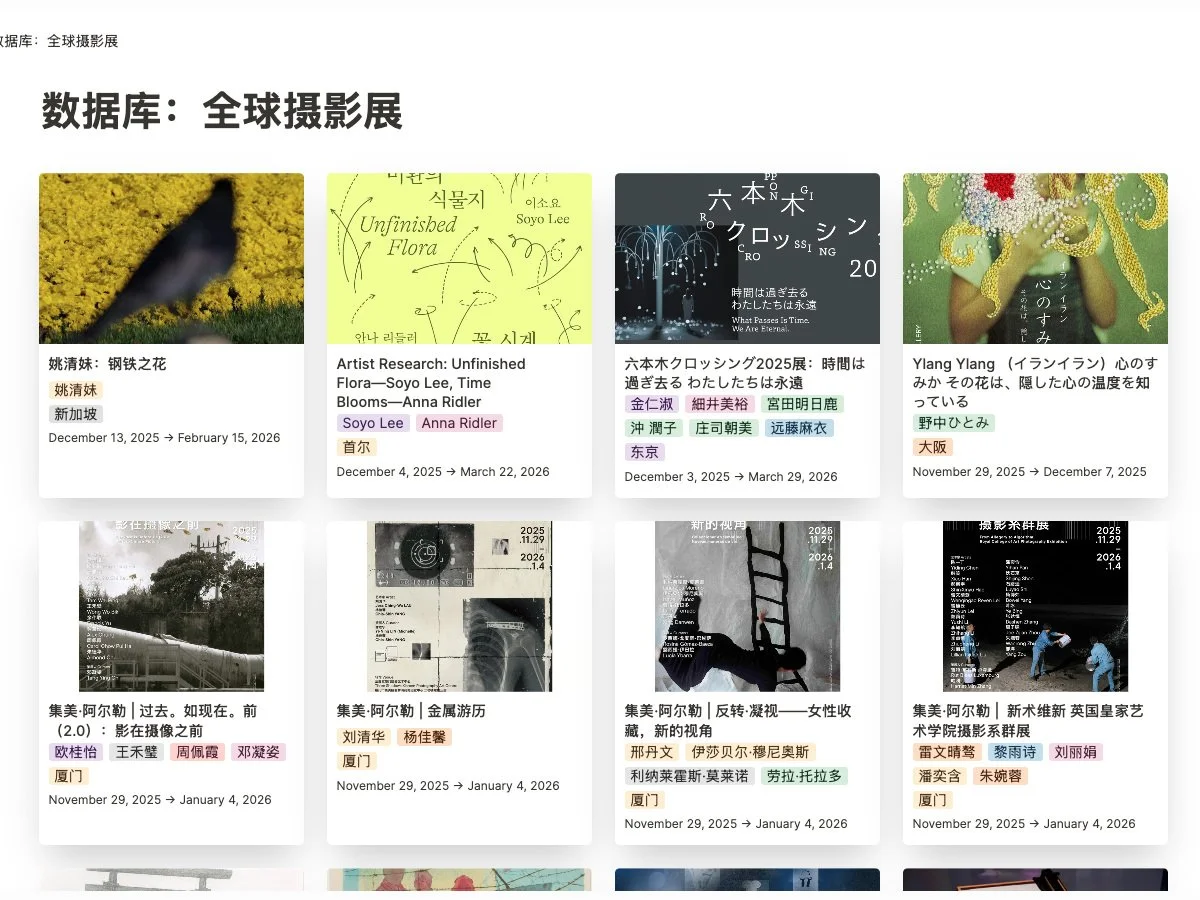Select the 沖 潤子 artist tag
The width and height of the screenshot is (1200, 900).
[653, 429]
